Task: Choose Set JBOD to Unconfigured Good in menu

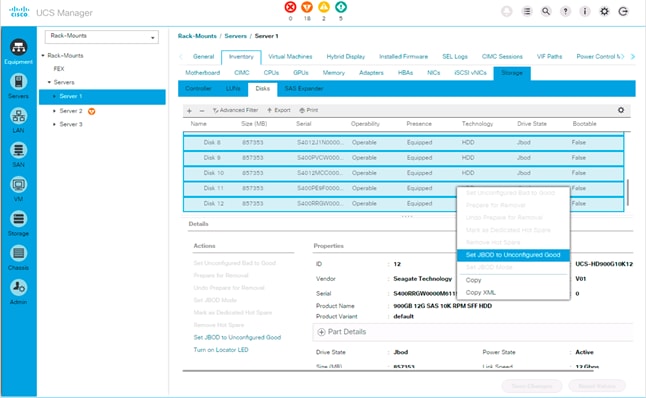Action: click(x=513, y=255)
